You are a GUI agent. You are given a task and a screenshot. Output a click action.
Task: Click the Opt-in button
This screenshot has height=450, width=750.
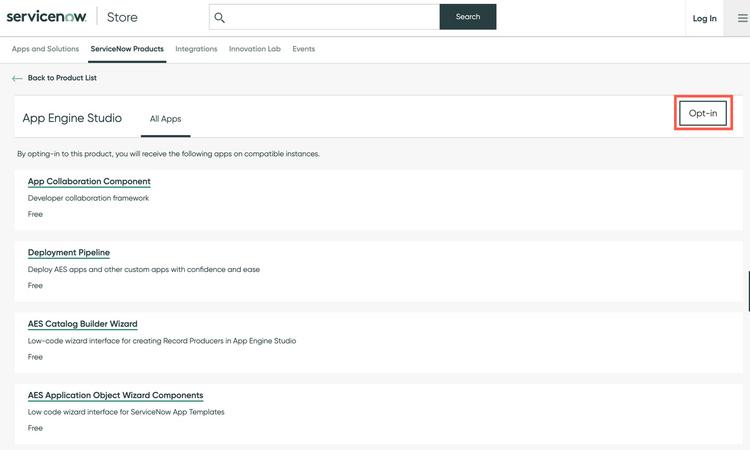pyautogui.click(x=703, y=113)
